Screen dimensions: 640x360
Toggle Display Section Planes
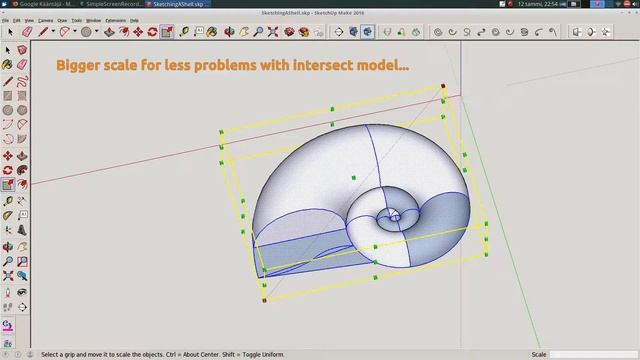[353, 31]
